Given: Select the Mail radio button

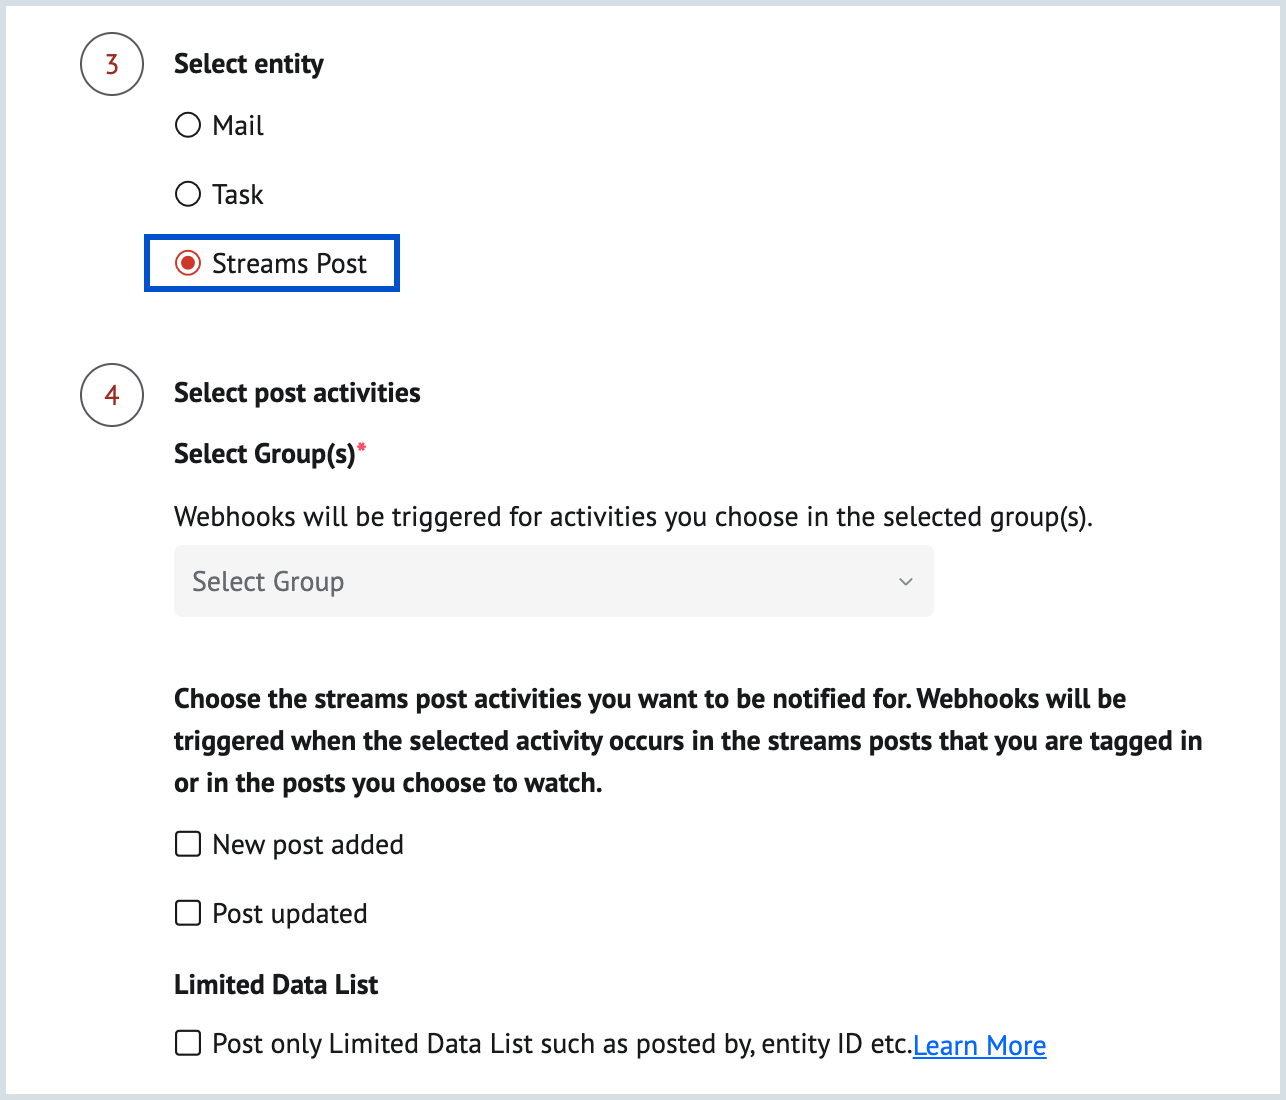Looking at the screenshot, I should pyautogui.click(x=188, y=125).
